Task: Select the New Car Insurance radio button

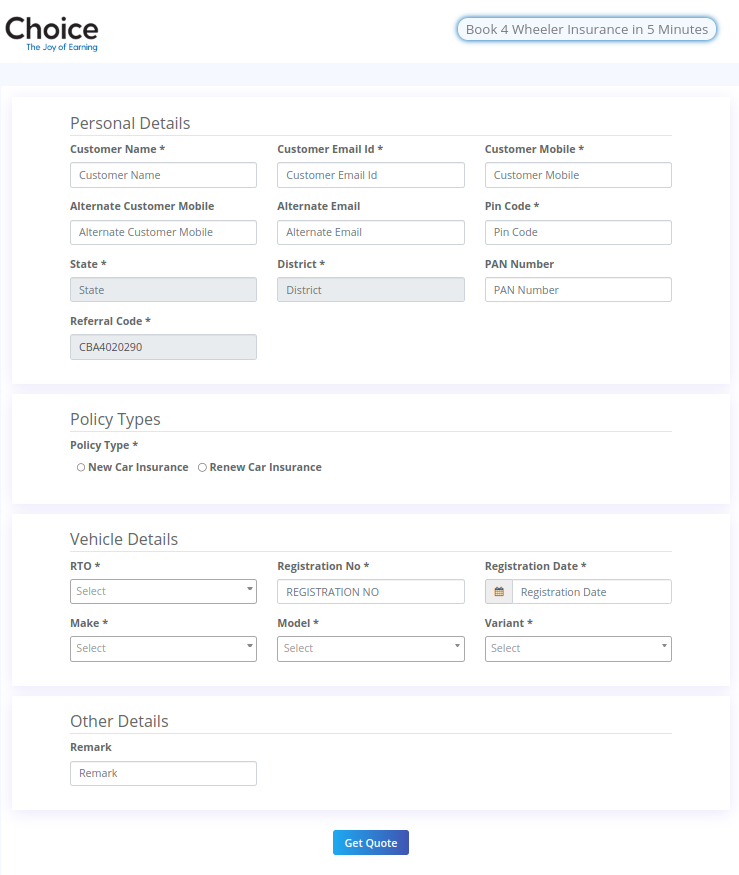Action: [x=81, y=467]
